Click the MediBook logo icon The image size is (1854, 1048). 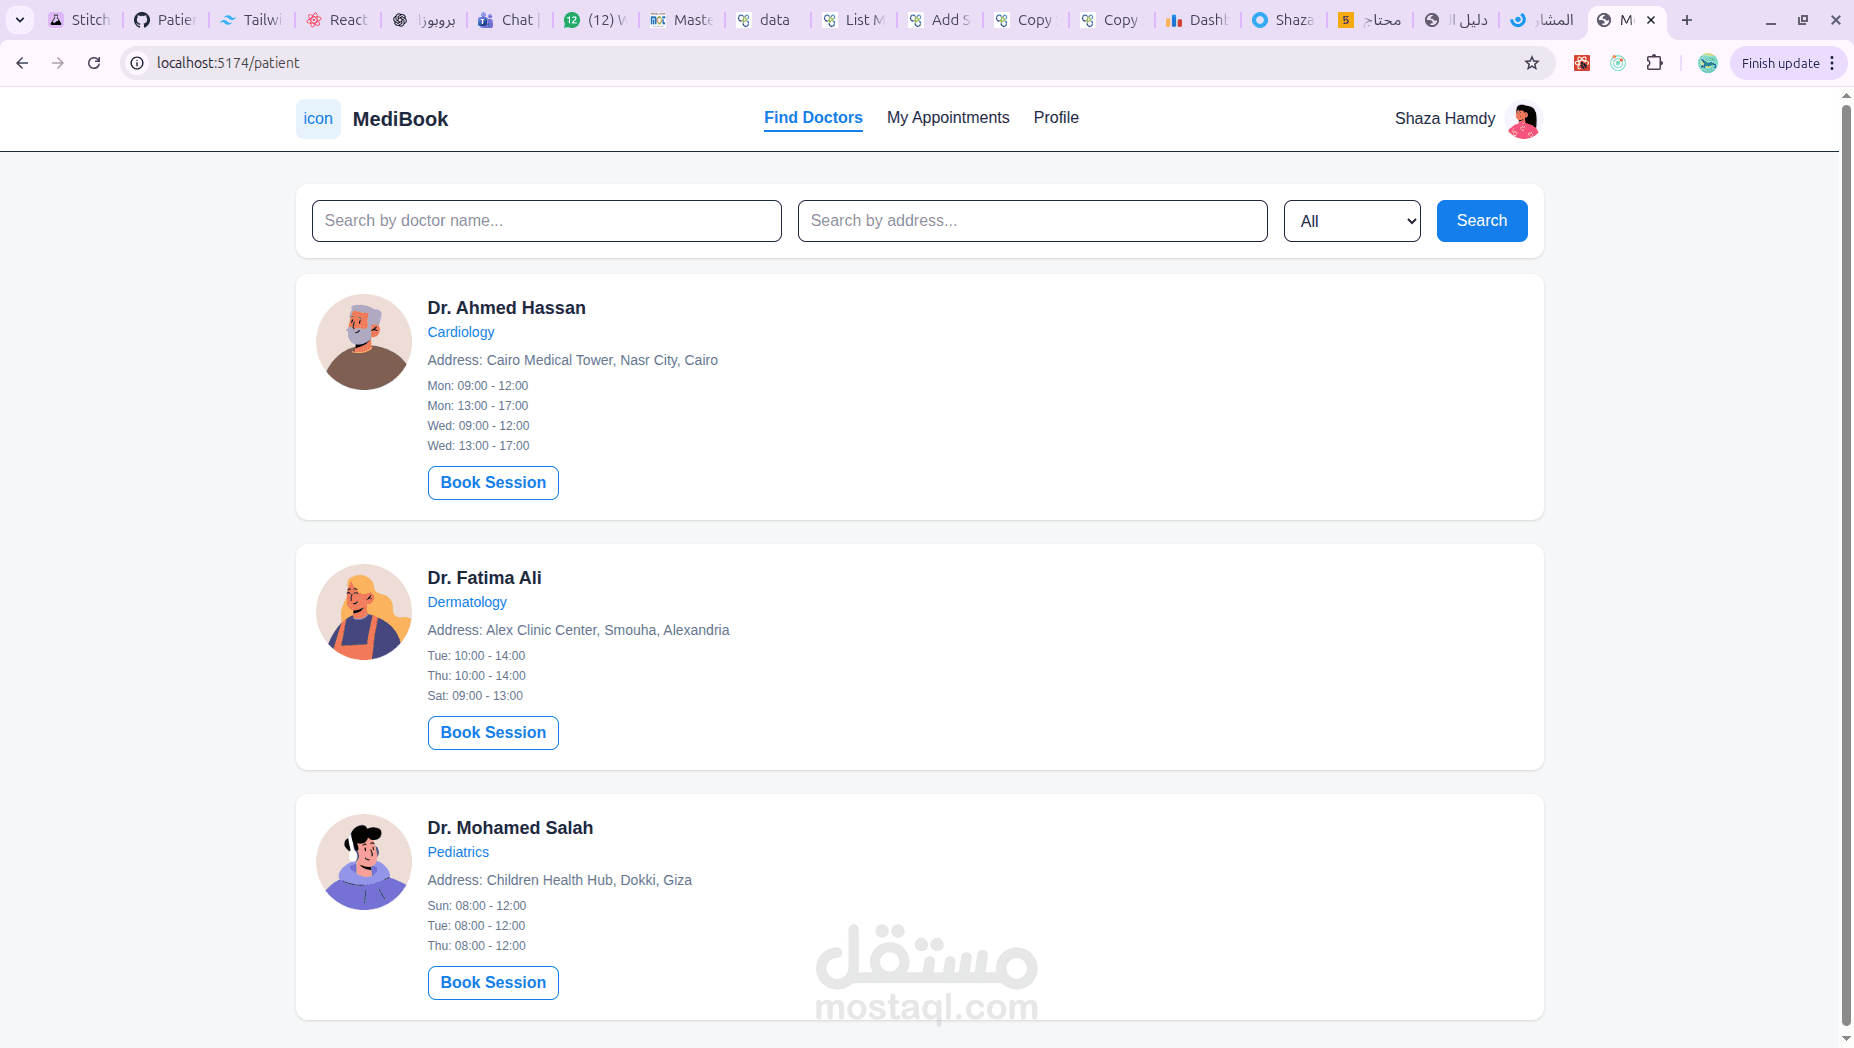(x=318, y=119)
